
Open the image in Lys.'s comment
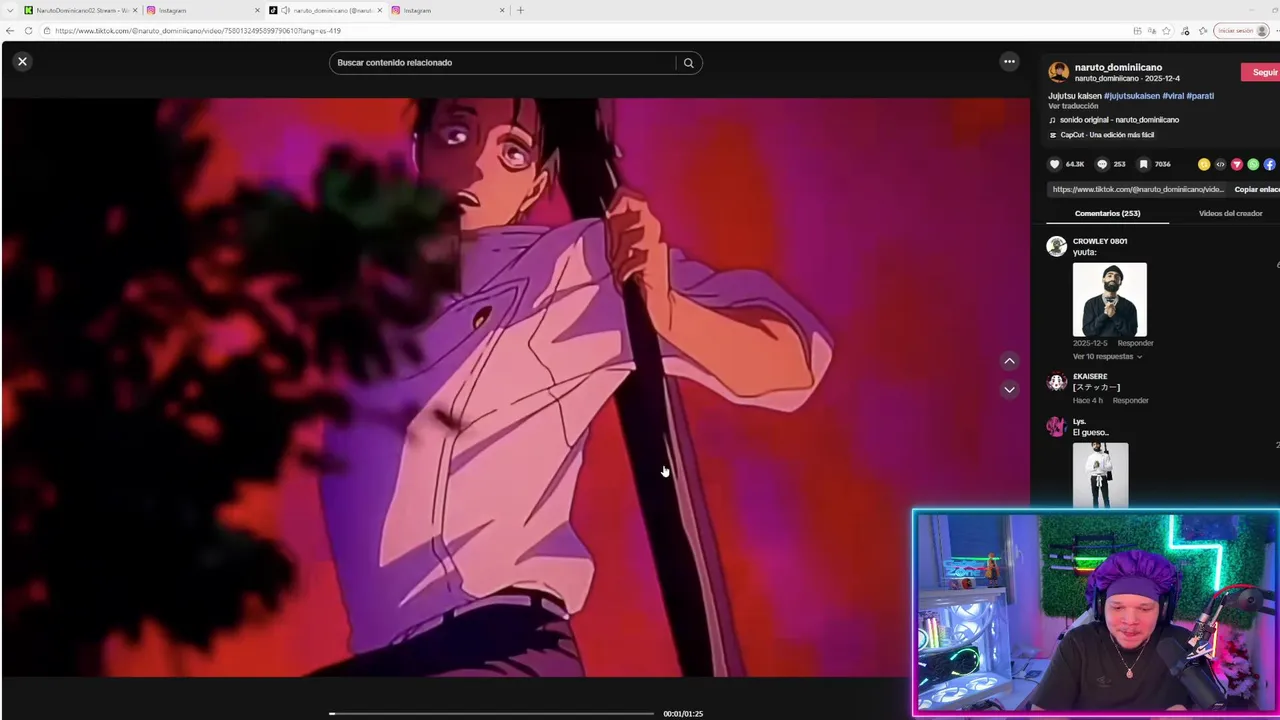(x=1100, y=476)
